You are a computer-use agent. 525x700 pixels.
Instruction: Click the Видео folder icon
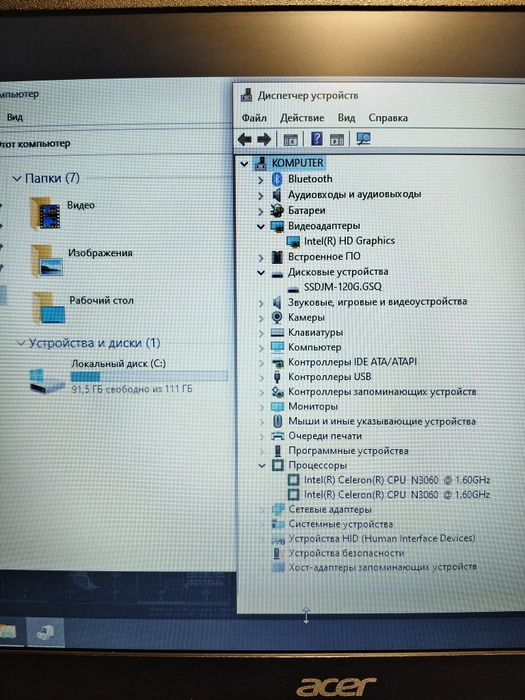45,213
